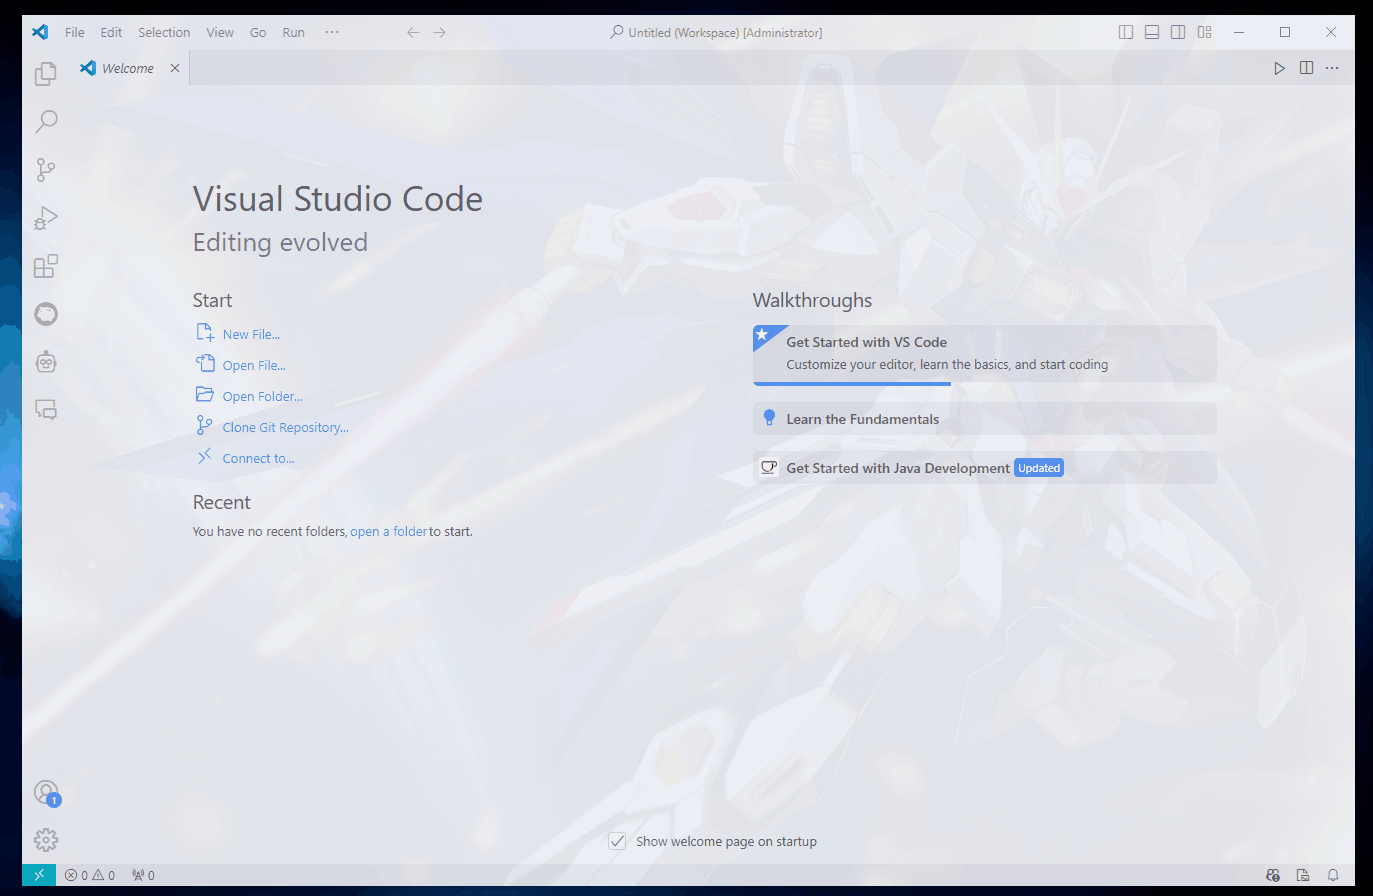Open the Accounts menu with badge
Screen dimensions: 1373x896
46,793
